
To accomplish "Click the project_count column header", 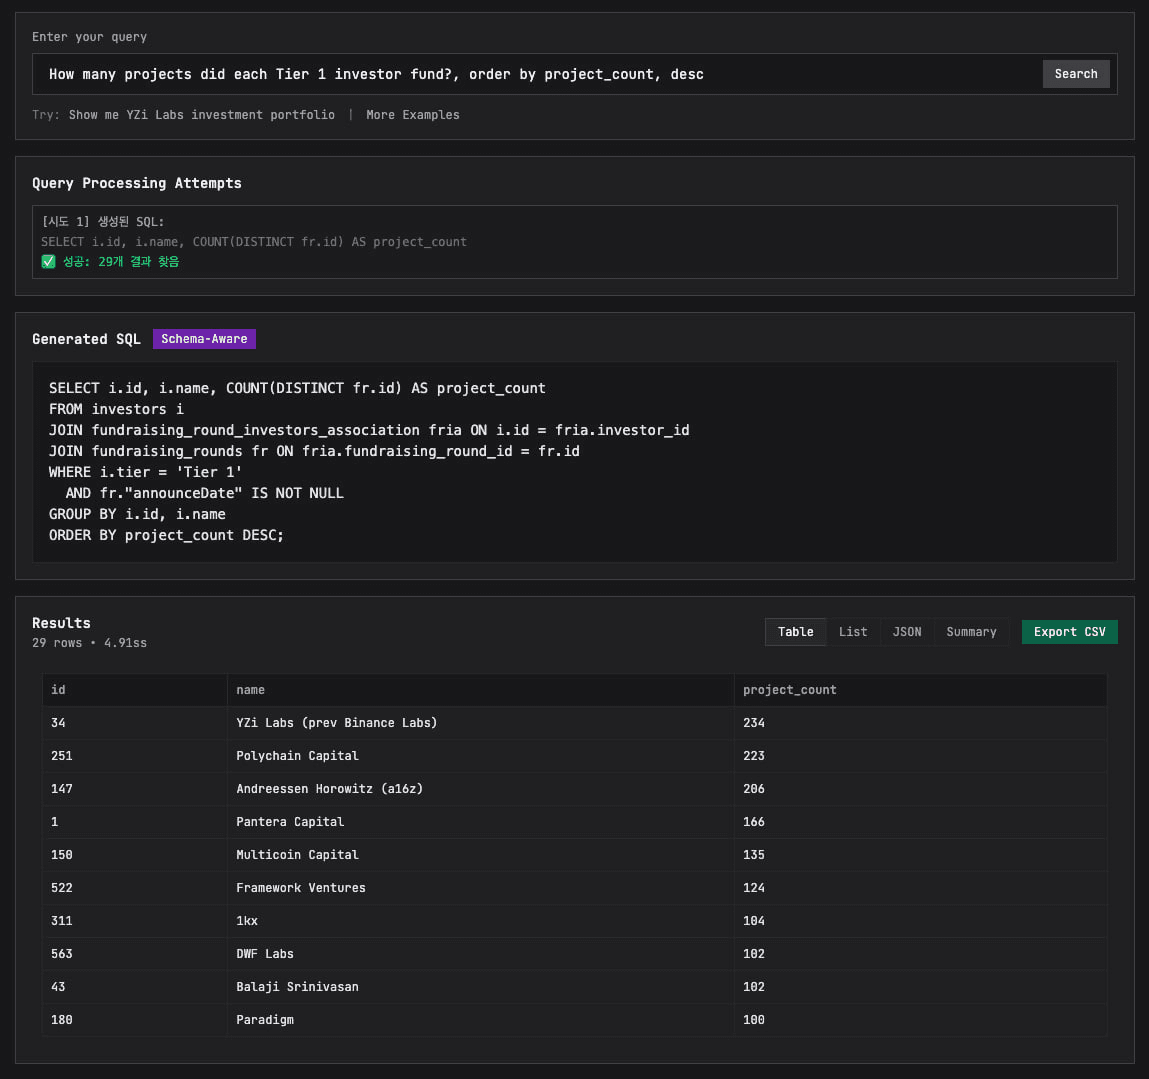I will [920, 690].
